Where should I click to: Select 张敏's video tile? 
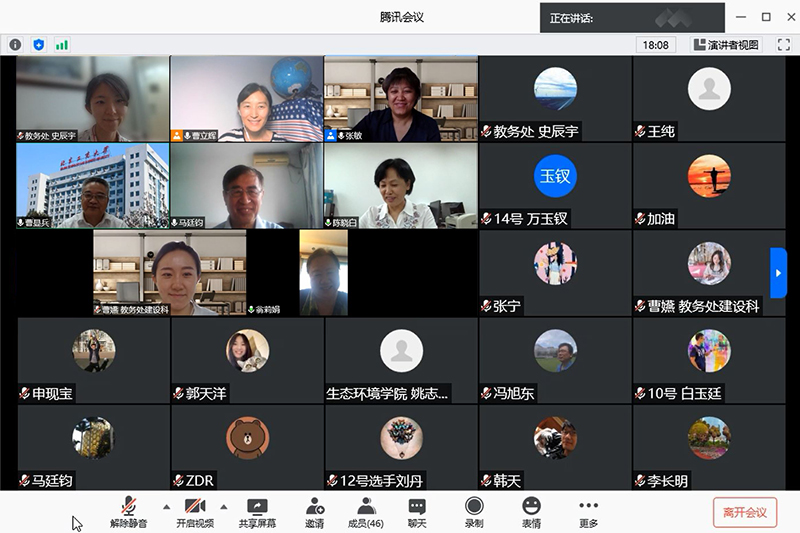tap(400, 99)
